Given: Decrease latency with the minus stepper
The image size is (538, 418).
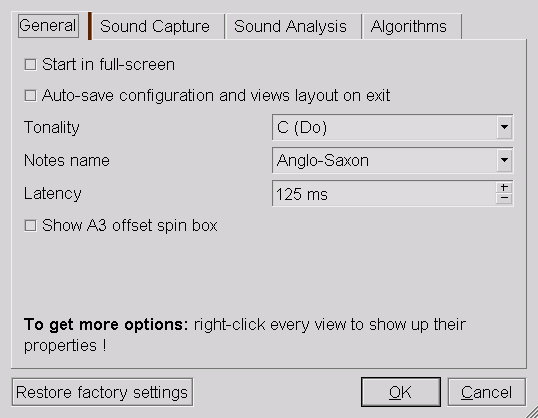Looking at the screenshot, I should tap(504, 198).
